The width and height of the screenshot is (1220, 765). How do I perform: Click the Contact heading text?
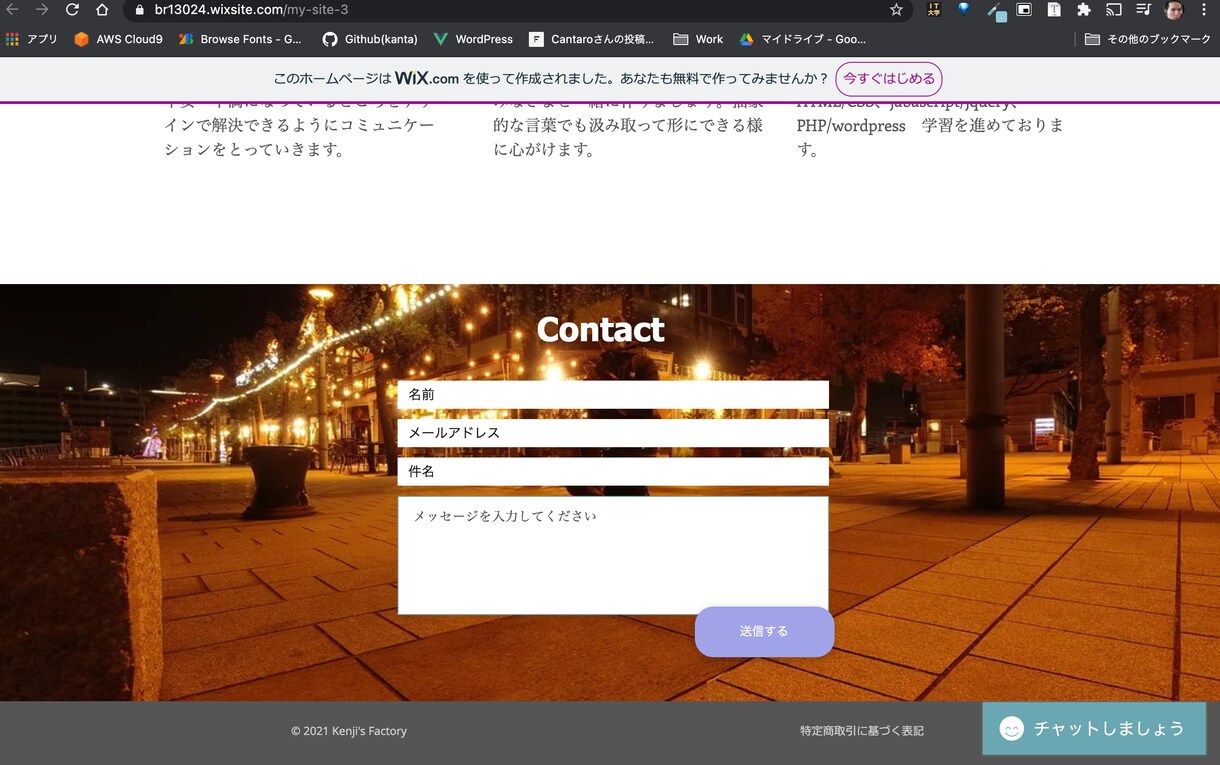600,329
